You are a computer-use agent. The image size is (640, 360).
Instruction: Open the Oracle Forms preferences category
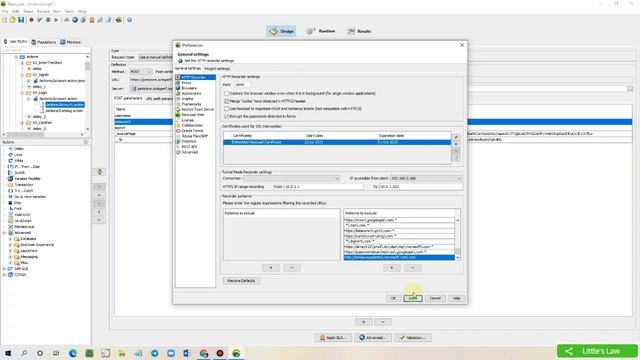point(192,131)
